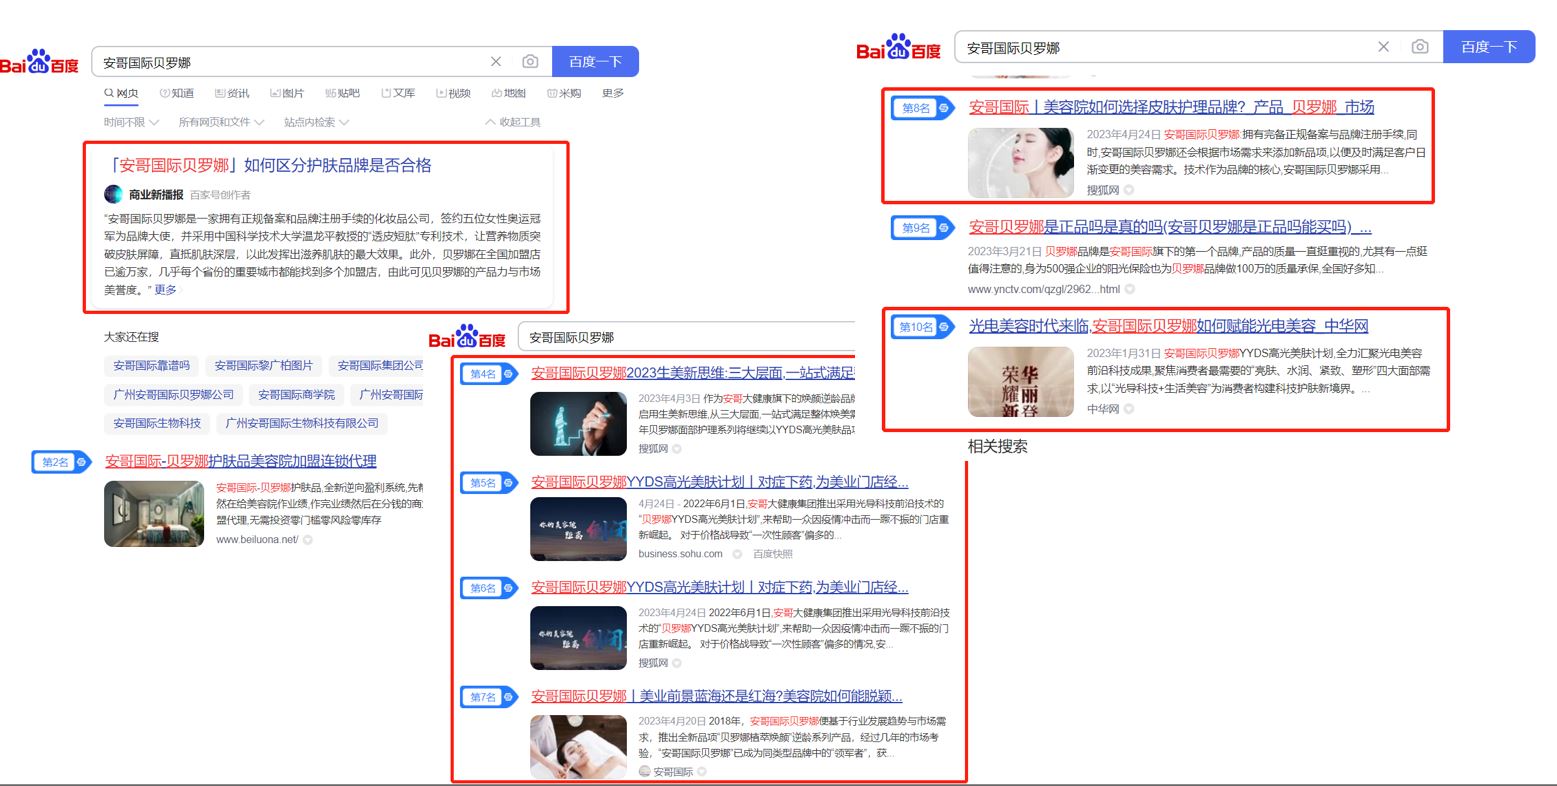Click the 商业新播报 author avatar
The image size is (1557, 786).
(114, 195)
